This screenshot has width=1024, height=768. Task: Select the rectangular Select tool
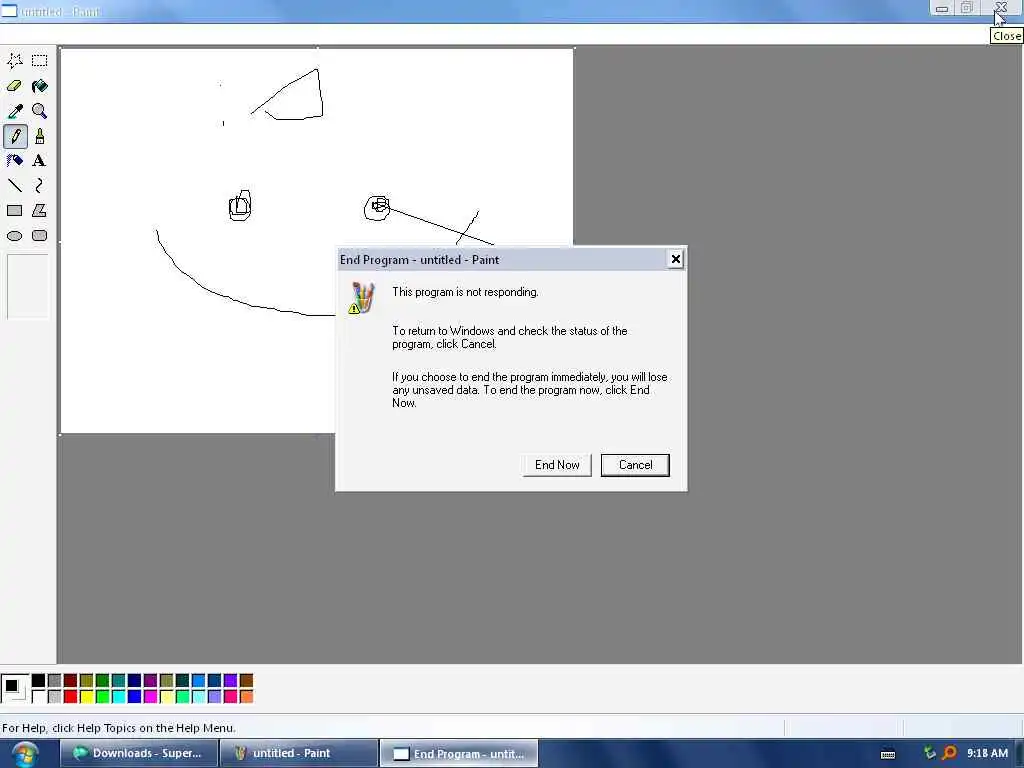(40, 61)
